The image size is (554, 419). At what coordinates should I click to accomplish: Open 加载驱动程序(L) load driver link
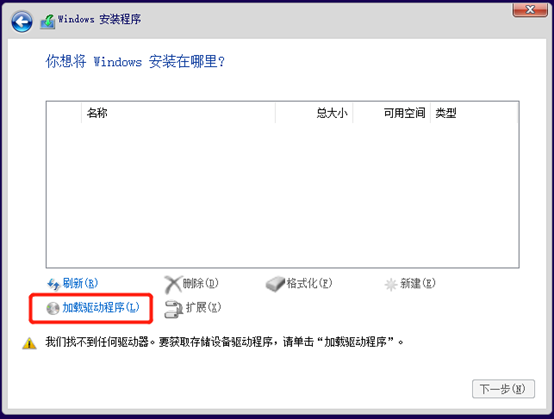pos(101,307)
